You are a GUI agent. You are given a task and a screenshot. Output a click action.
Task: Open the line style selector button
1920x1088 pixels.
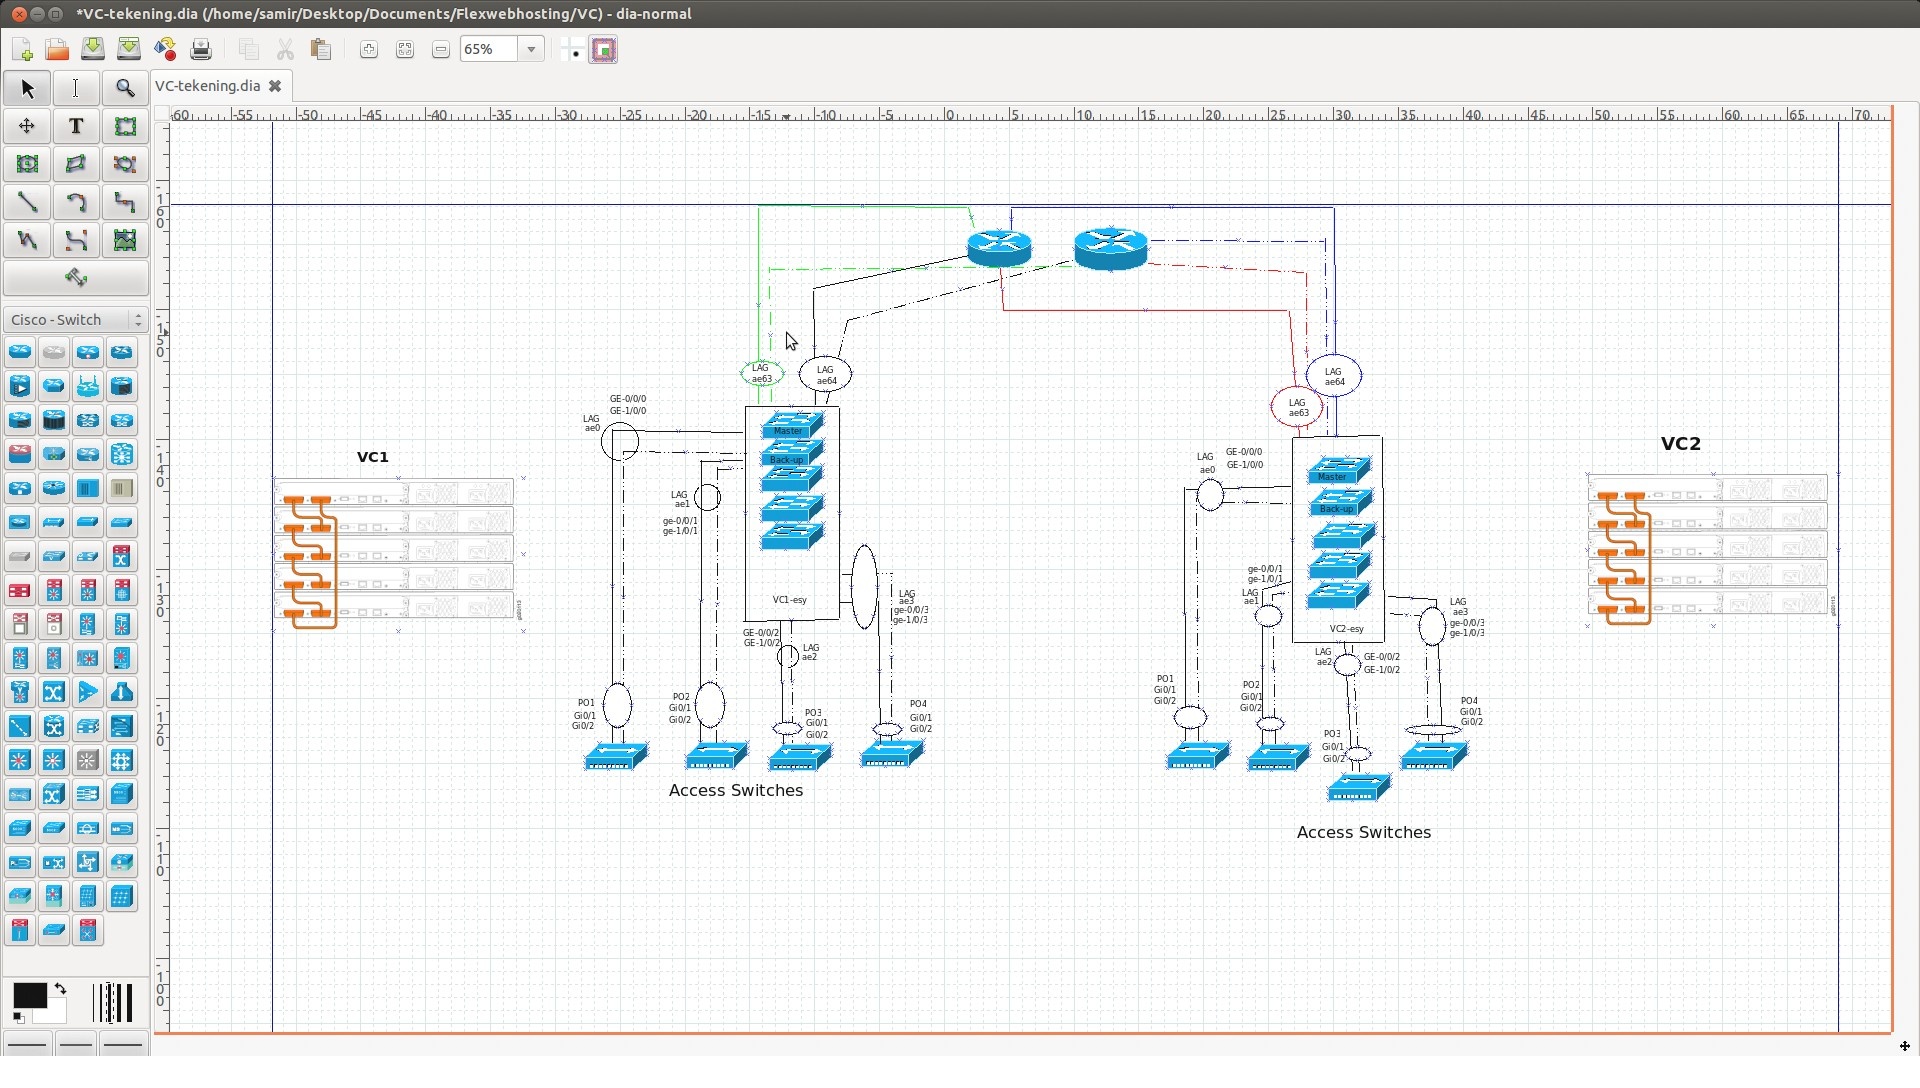pyautogui.click(x=76, y=1044)
